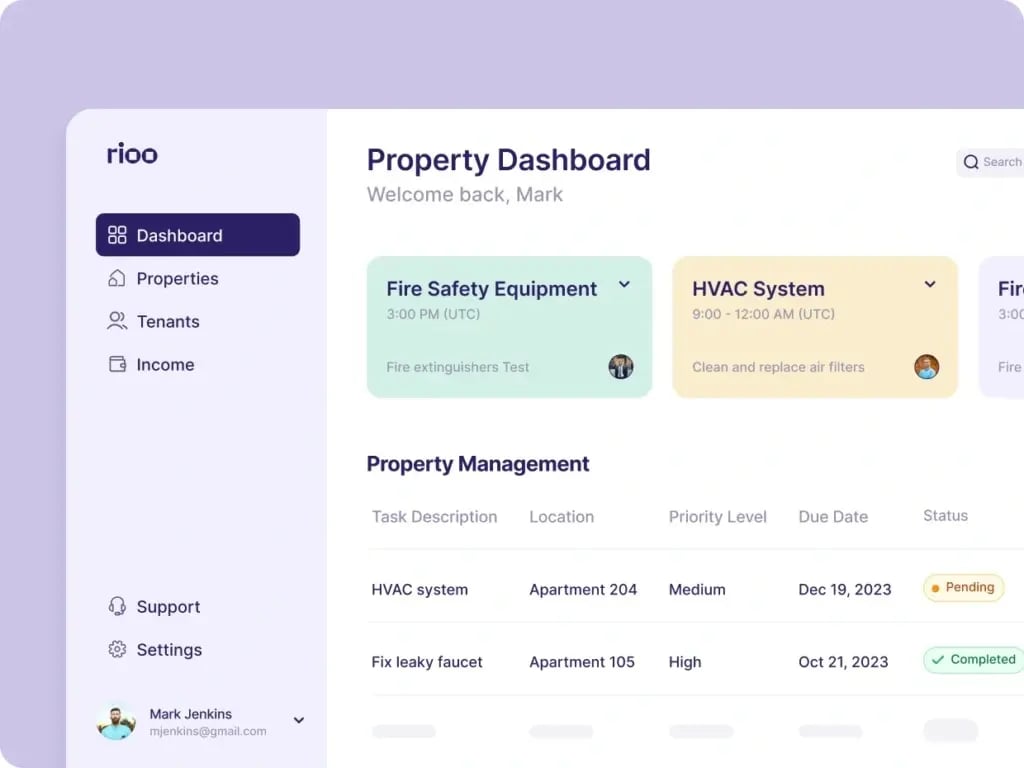Focus the Search field
Image resolution: width=1024 pixels, height=768 pixels.
pyautogui.click(x=990, y=162)
